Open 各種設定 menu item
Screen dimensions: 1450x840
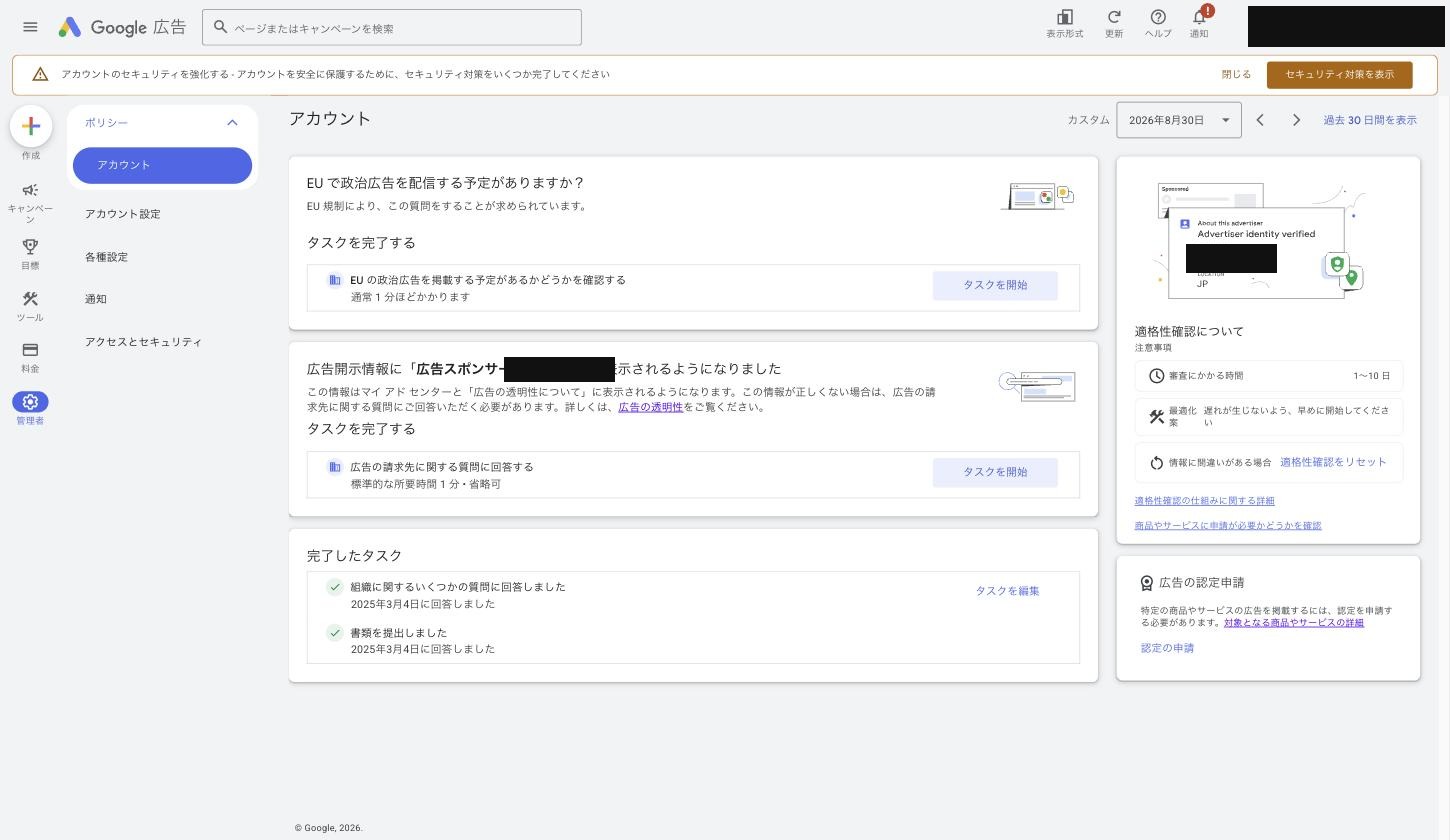point(106,257)
